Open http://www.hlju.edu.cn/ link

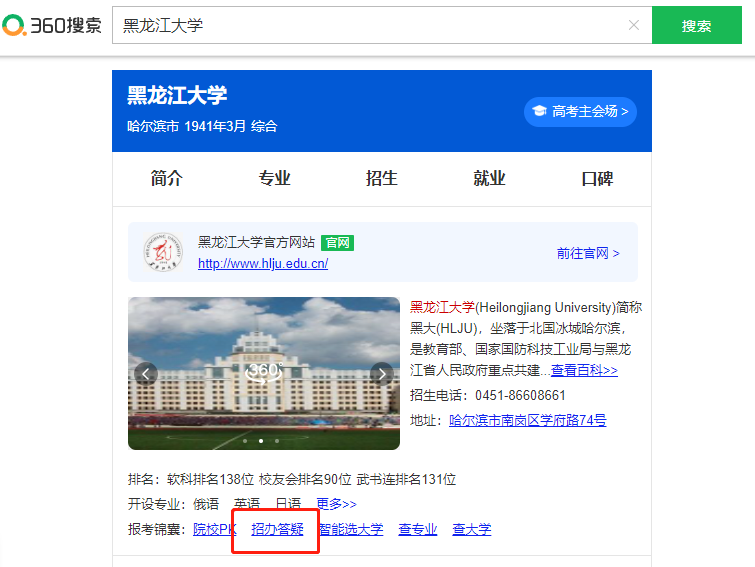pos(263,264)
